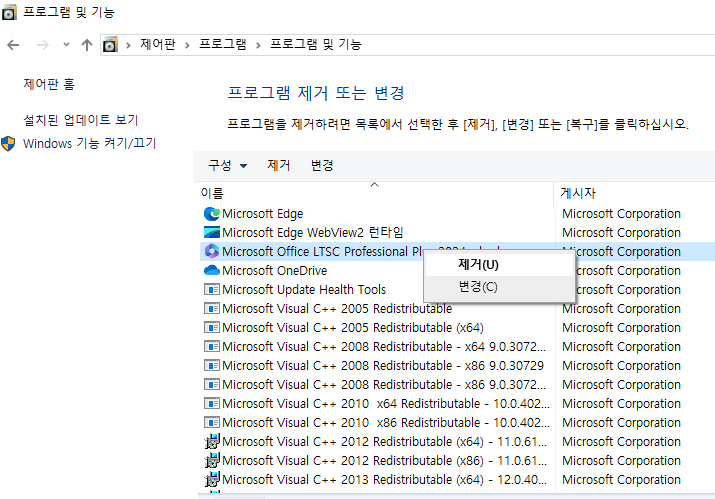Viewport: 715px width, 499px height.
Task: Select Microsoft Edge WebView2 런타임 row text
Action: (313, 233)
